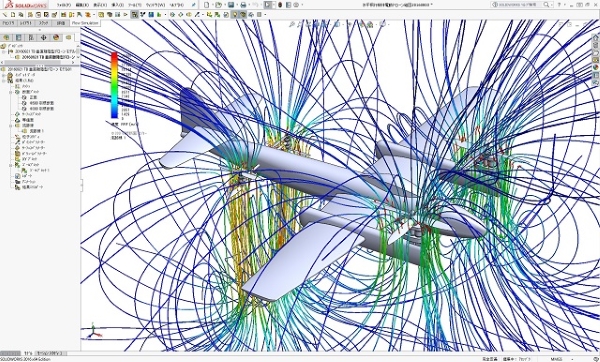Collapse the 断面プロット node in tree
This screenshot has width=600, height=362.
11,92
